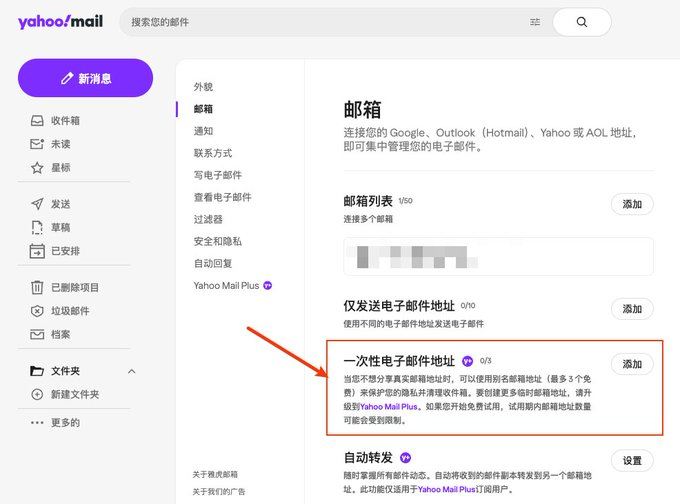Open the 收件箱 inbox folder icon

click(37, 121)
